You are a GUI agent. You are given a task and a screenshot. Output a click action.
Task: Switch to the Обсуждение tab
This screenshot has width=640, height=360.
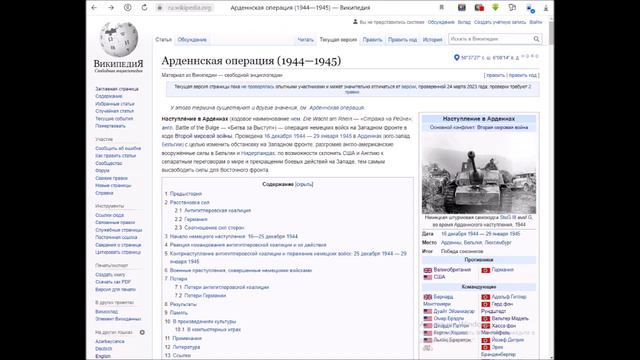click(x=192, y=40)
